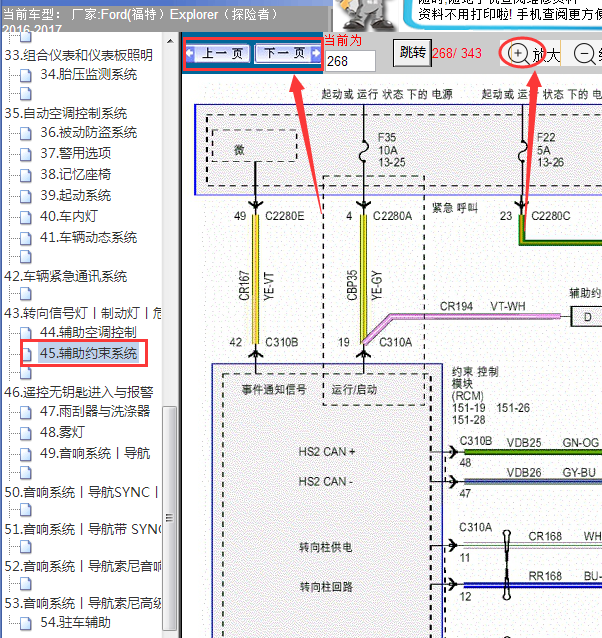602x638 pixels.
Task: Open 35.自动空调控制系统 tree entry
Action: click(x=65, y=113)
